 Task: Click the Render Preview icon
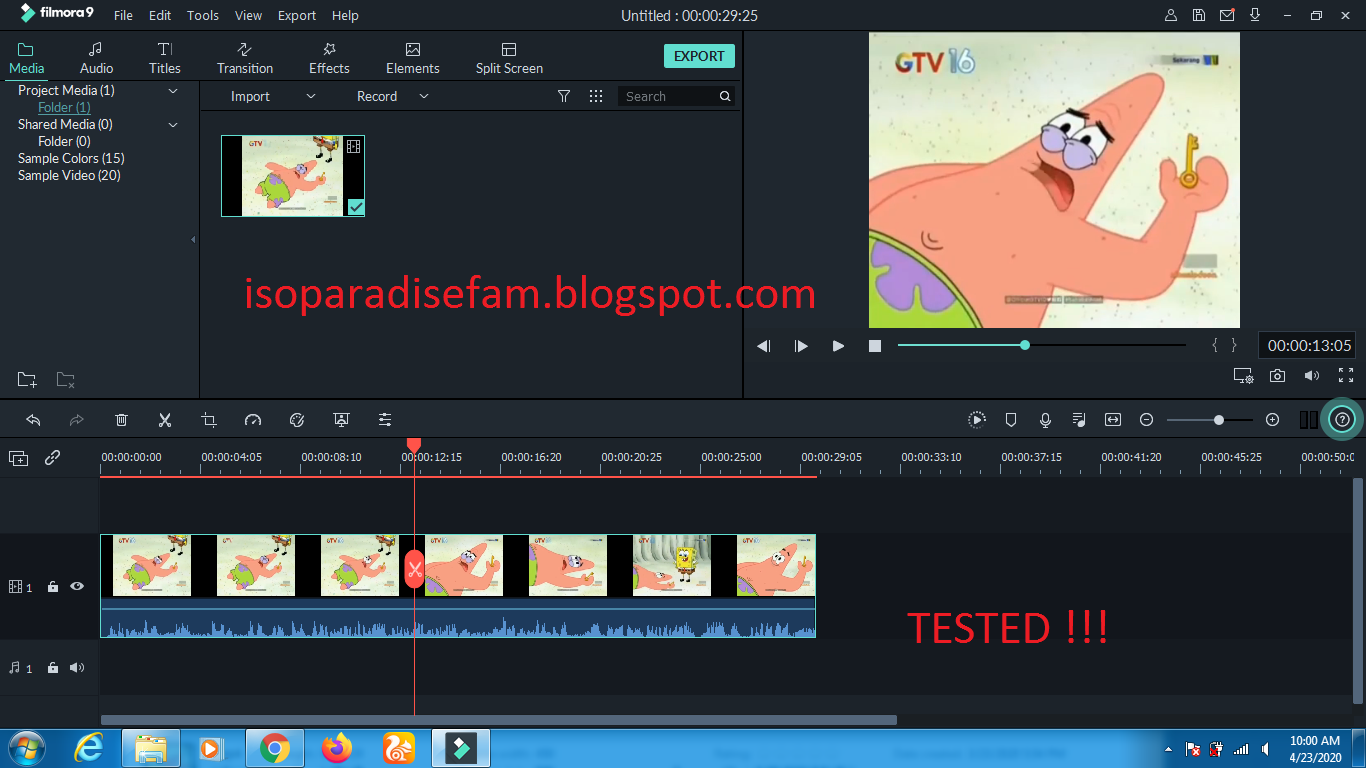pyautogui.click(x=977, y=420)
